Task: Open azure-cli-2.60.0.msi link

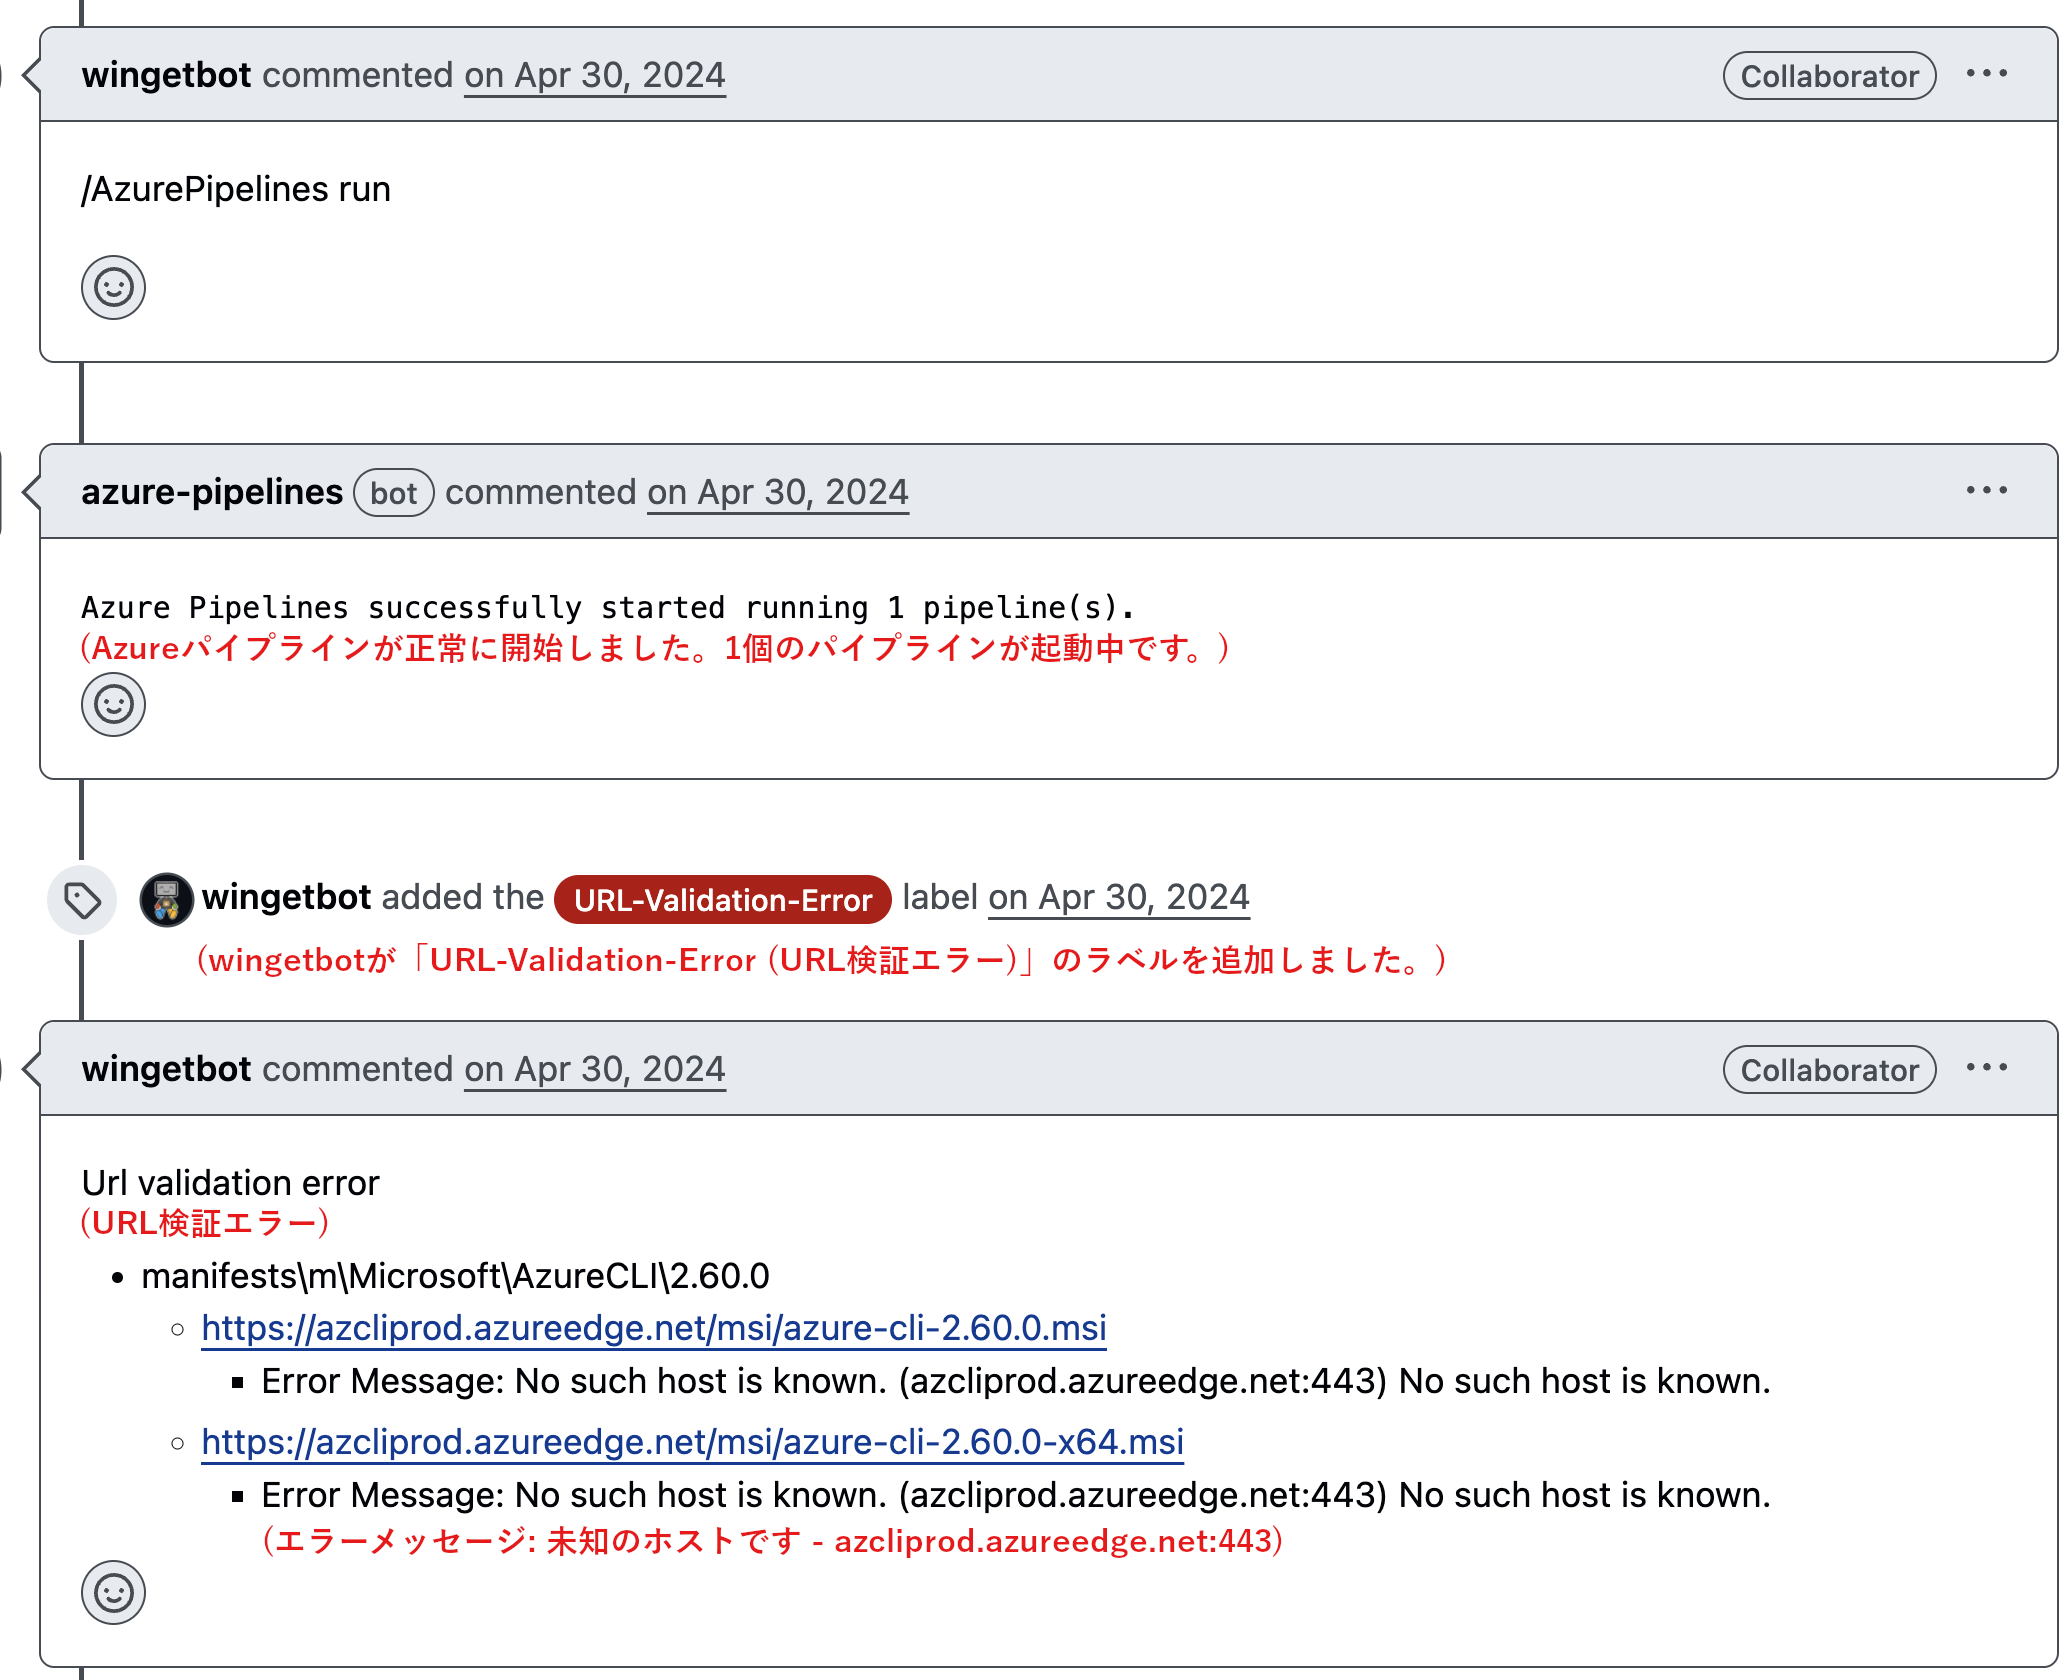Action: click(x=653, y=1328)
